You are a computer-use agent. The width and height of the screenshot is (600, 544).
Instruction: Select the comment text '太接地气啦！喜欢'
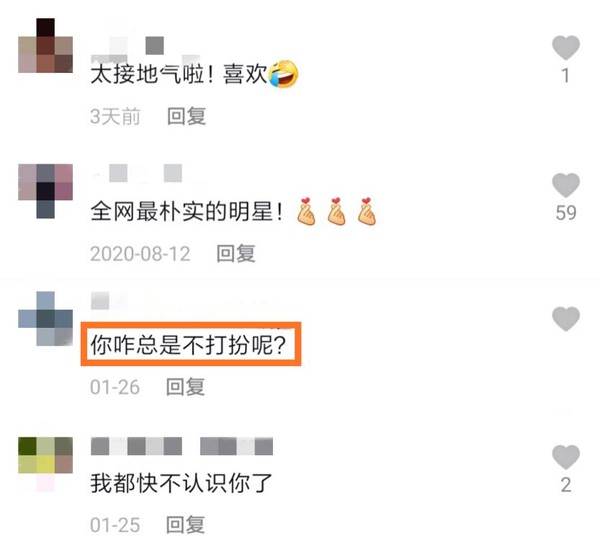179,74
